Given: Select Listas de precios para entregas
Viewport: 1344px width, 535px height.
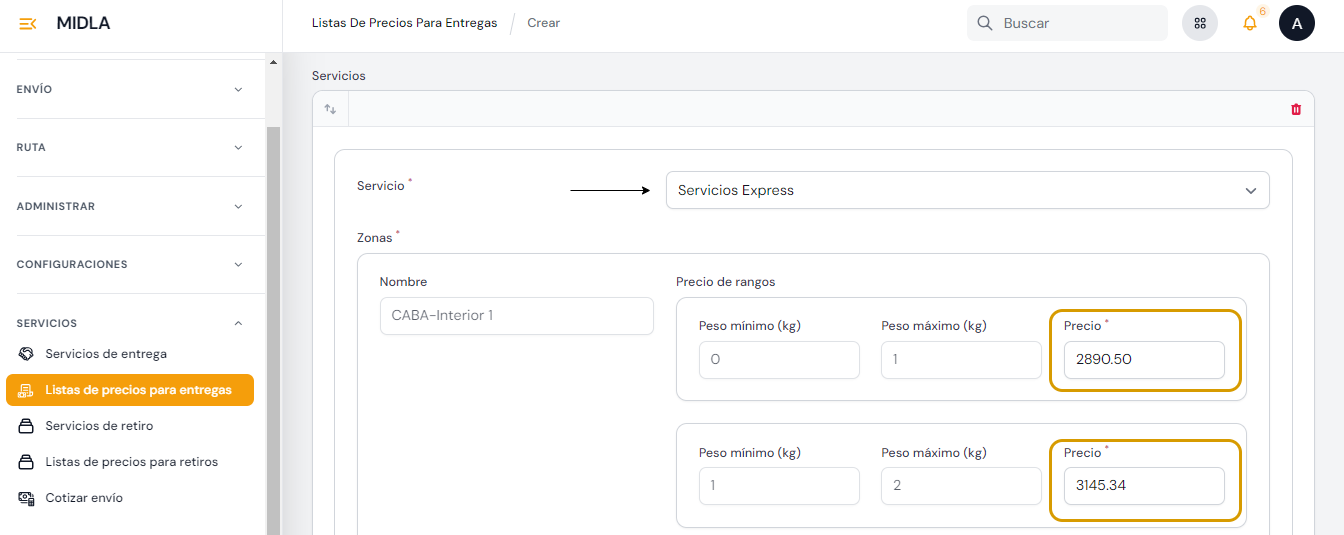Looking at the screenshot, I should click(130, 390).
